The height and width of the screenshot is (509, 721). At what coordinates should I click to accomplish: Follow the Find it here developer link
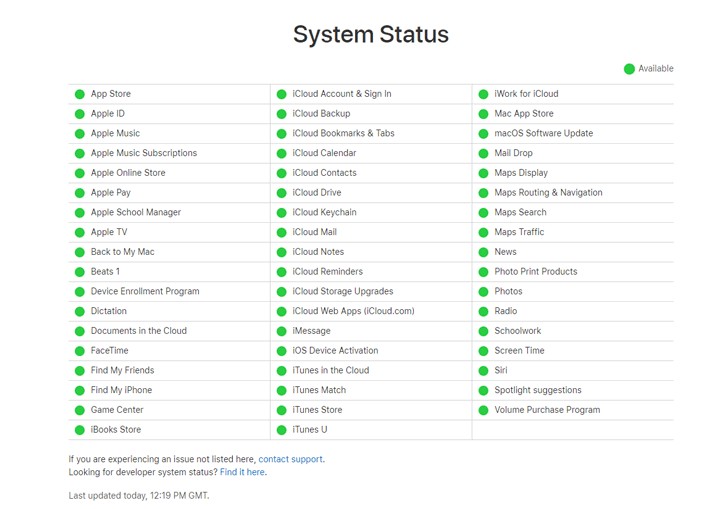[x=242, y=472]
